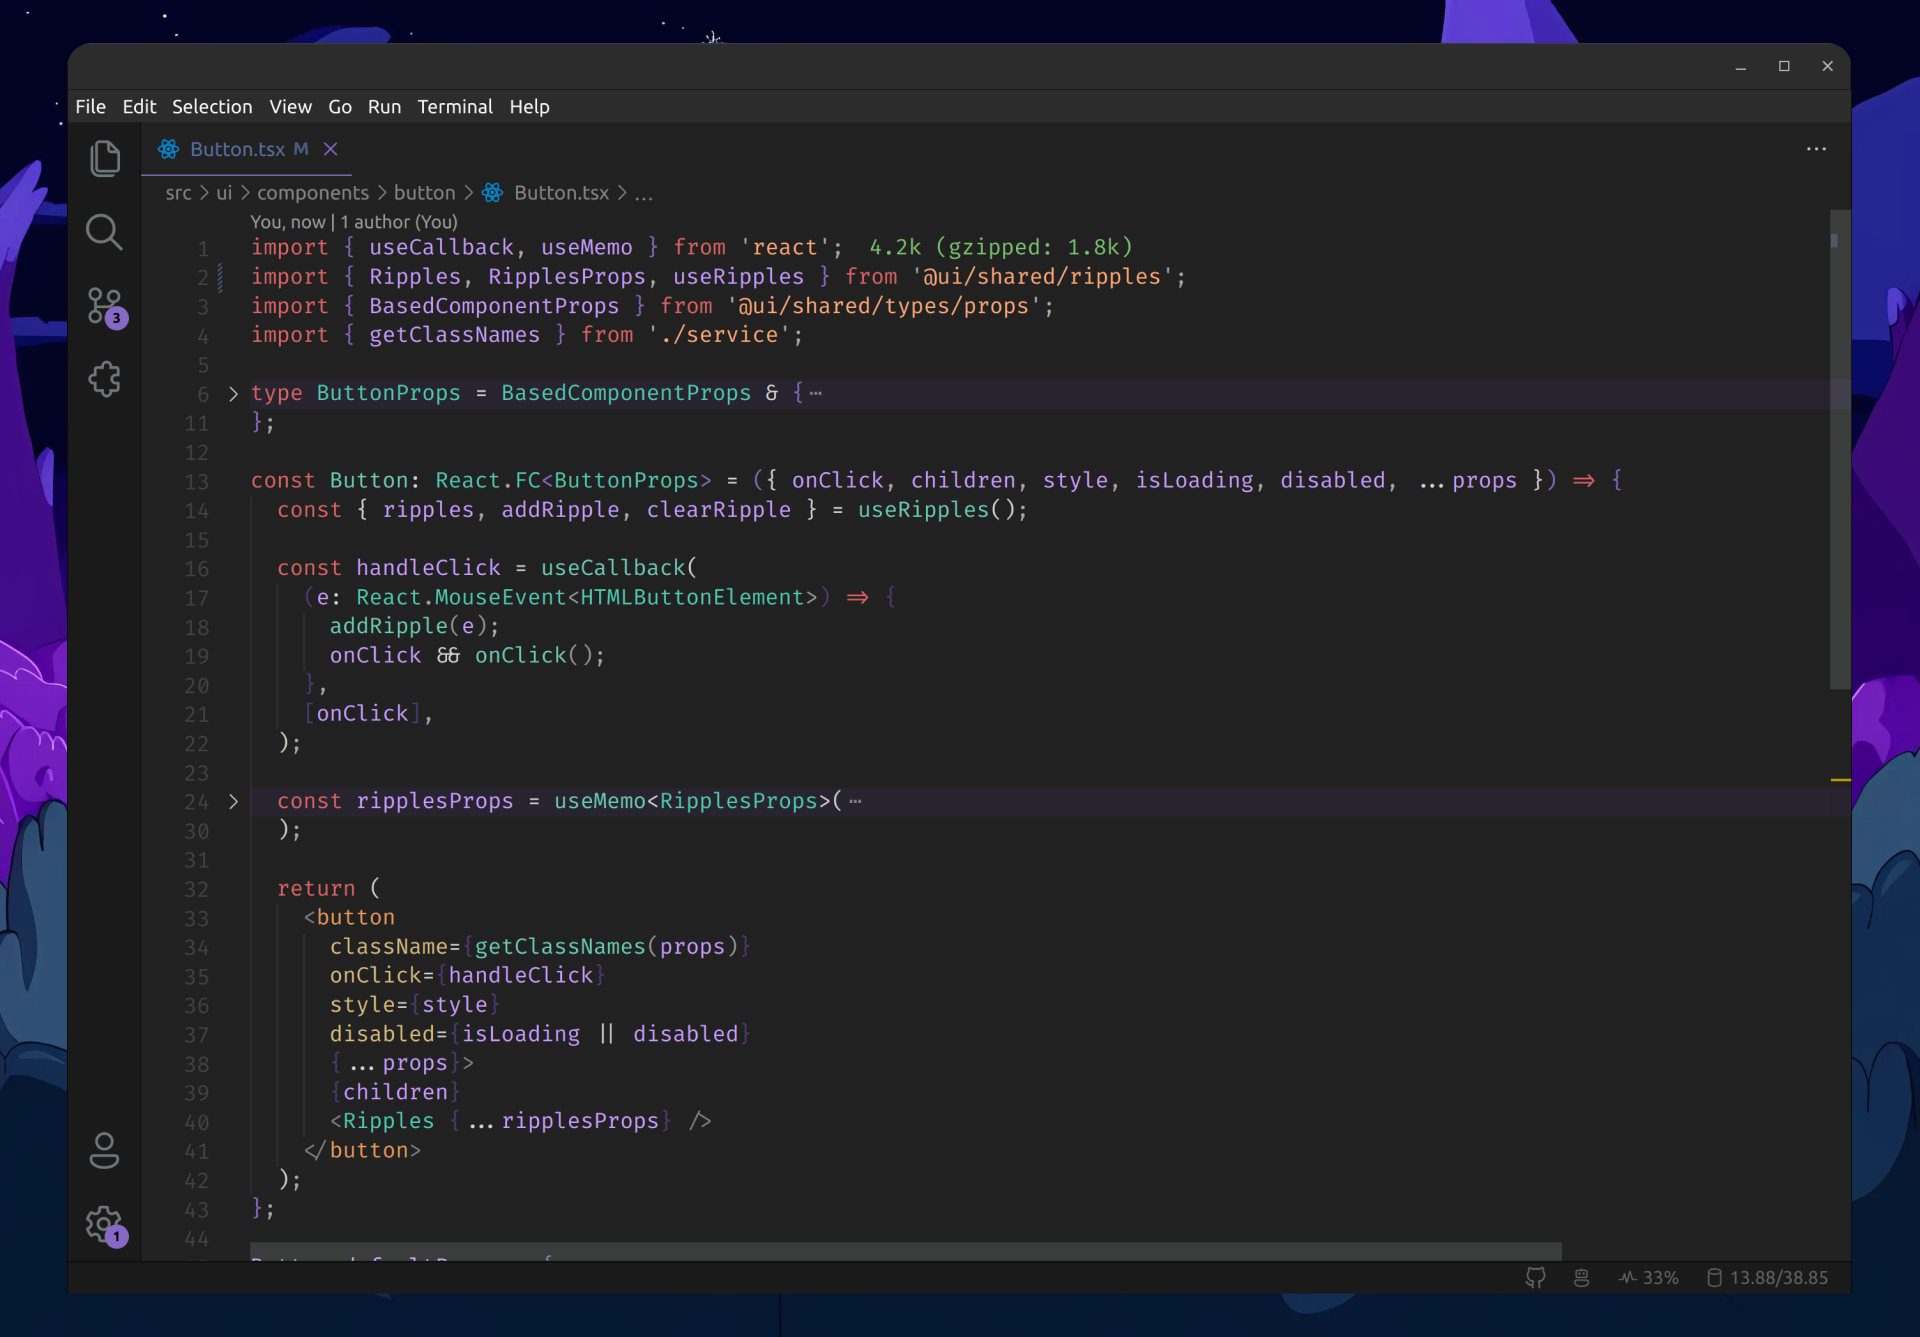The image size is (1920, 1337).
Task: Close the editor window
Action: click(x=1828, y=66)
